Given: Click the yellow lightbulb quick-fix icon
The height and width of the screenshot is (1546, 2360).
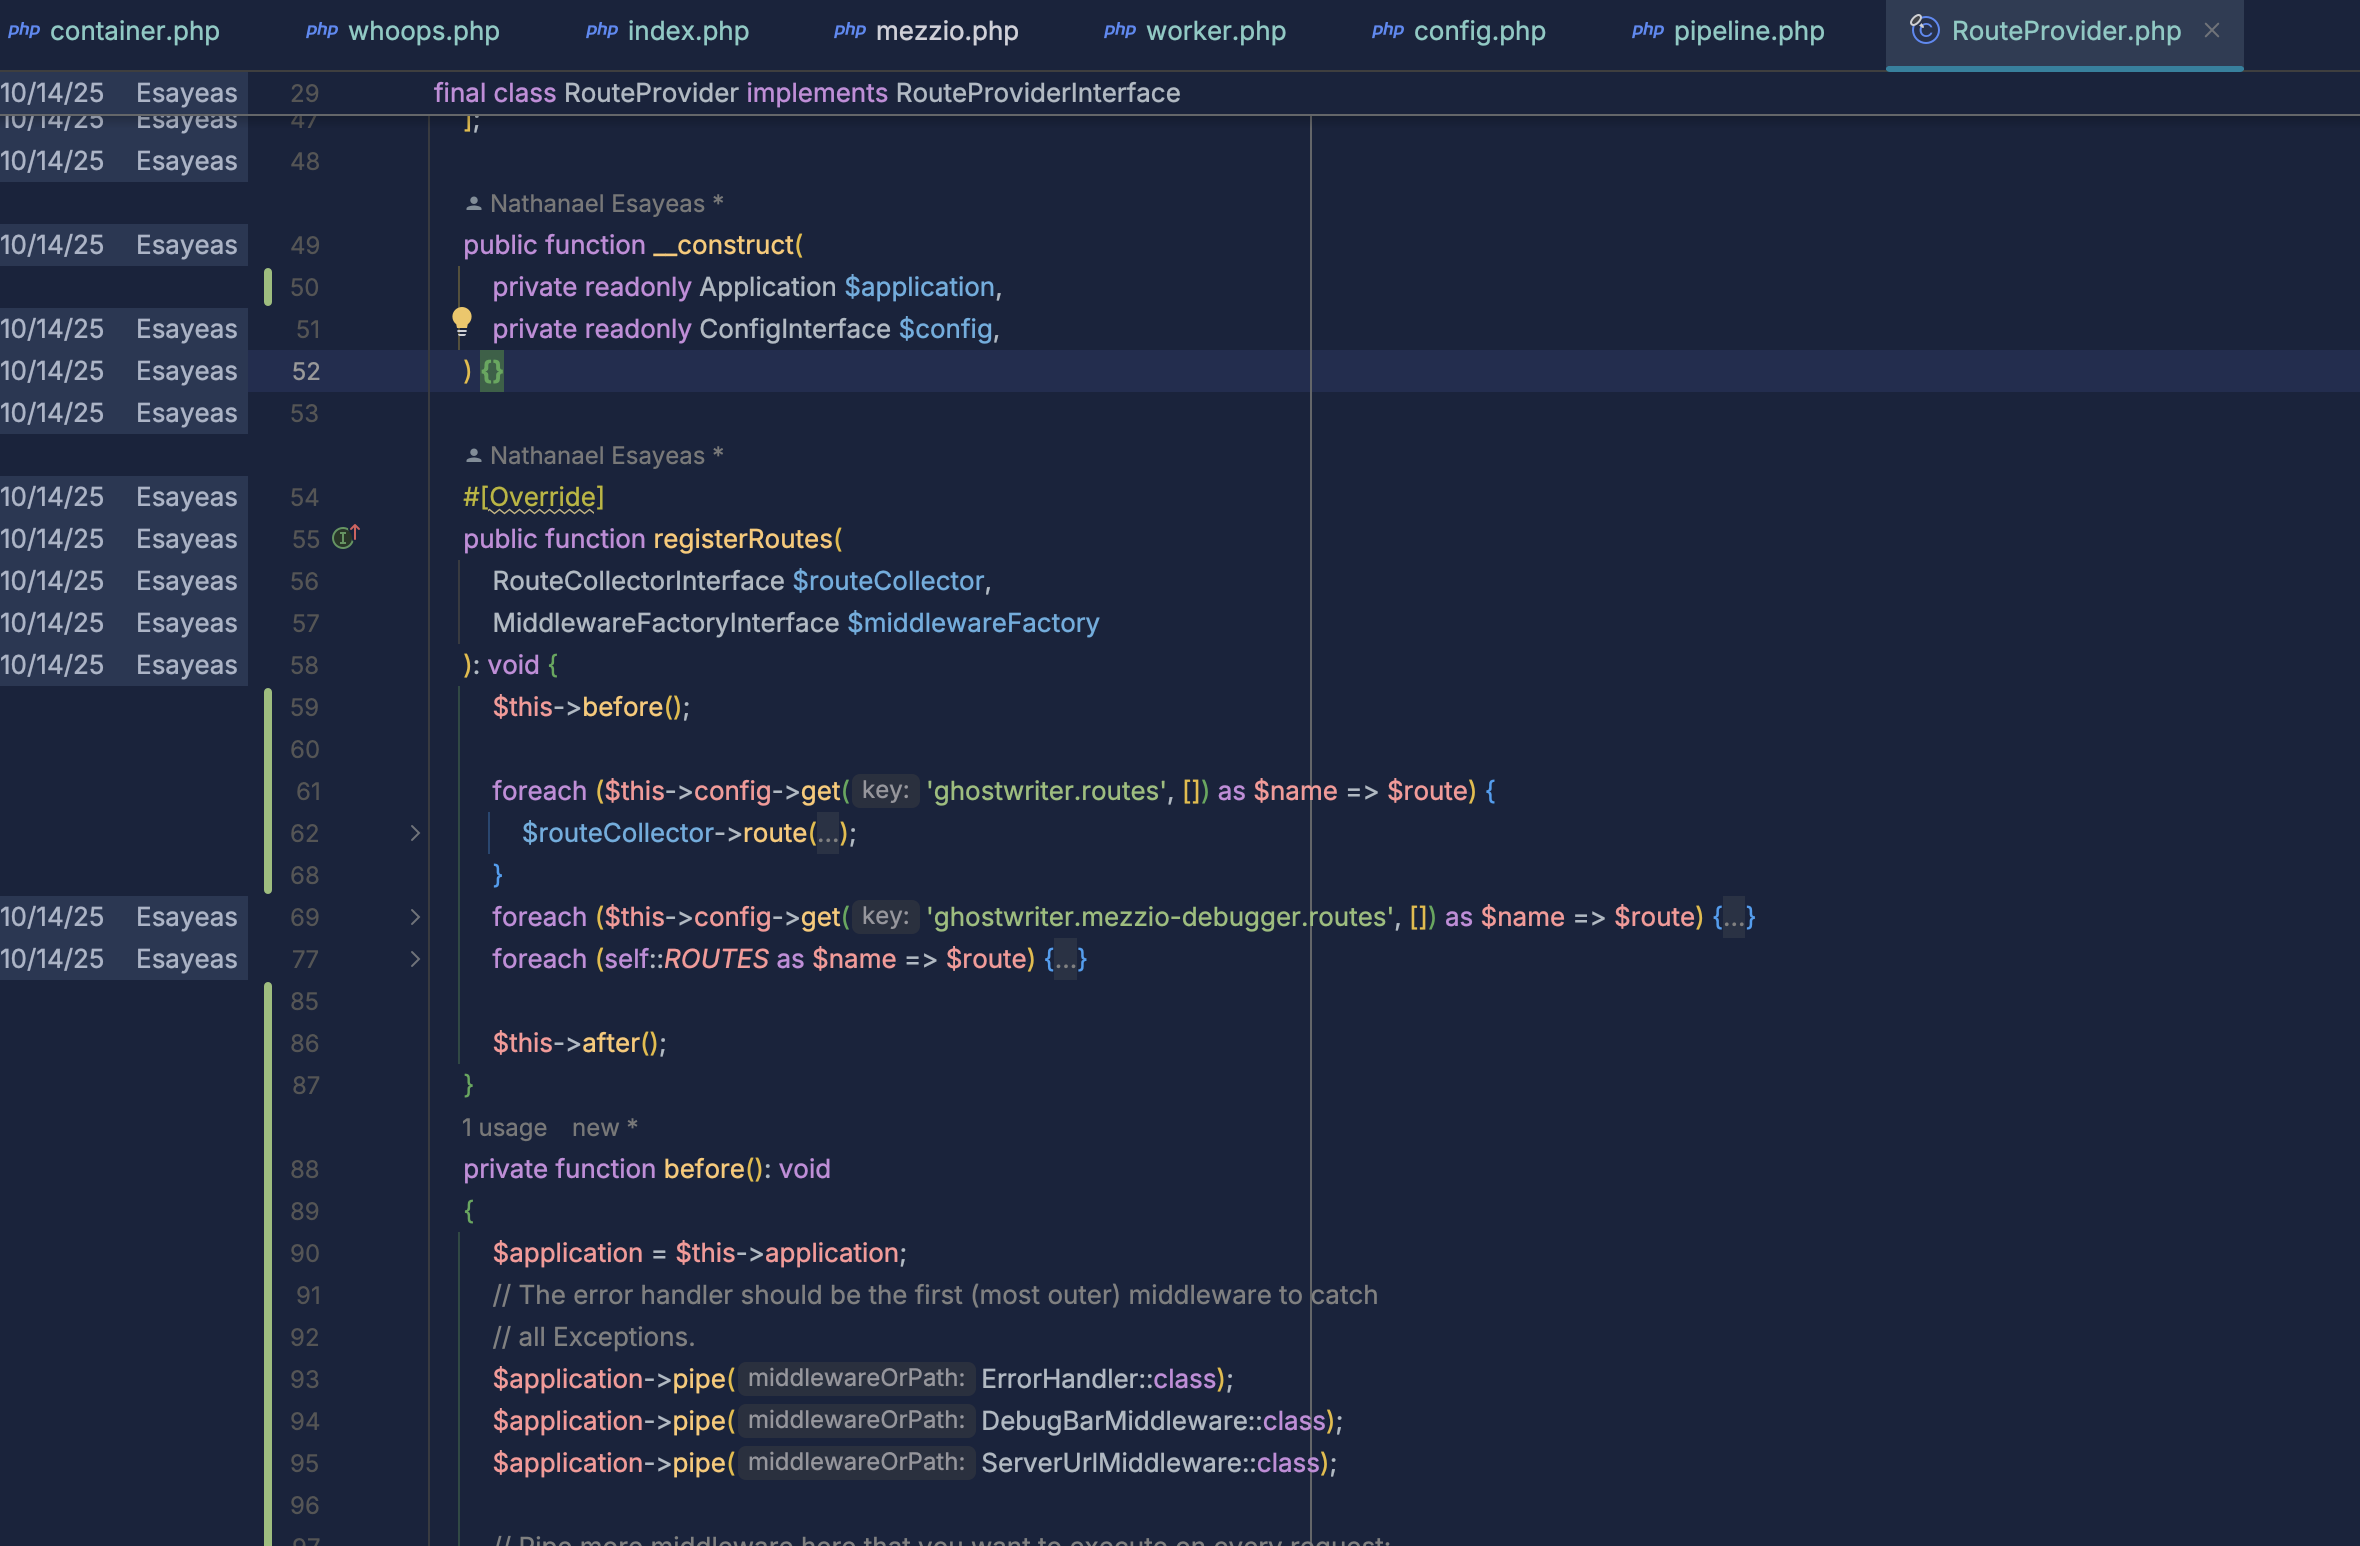Looking at the screenshot, I should [x=461, y=324].
